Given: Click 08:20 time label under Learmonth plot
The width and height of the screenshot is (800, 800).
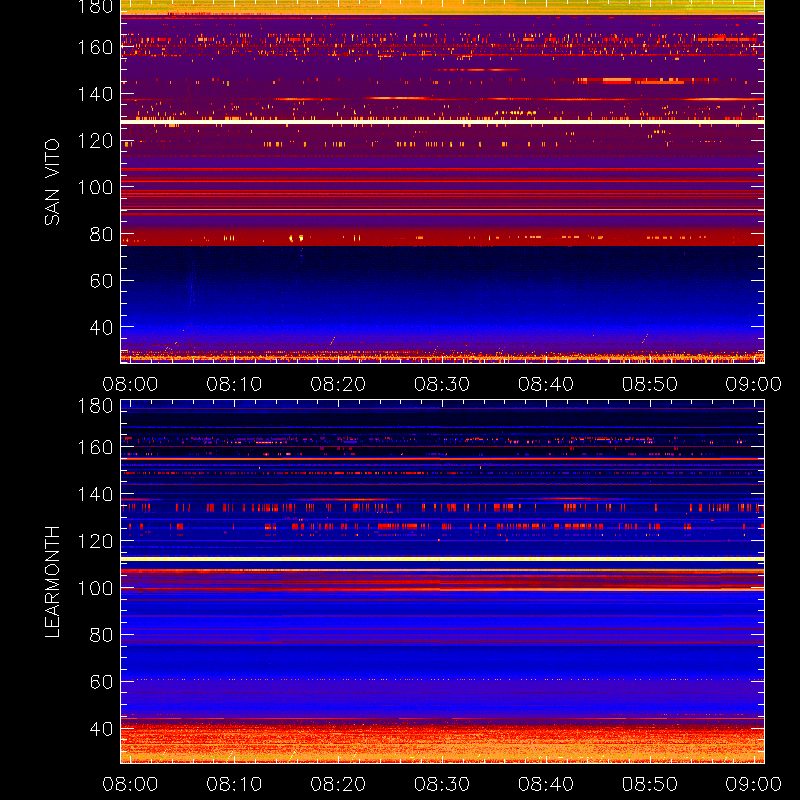Looking at the screenshot, I should point(338,784).
